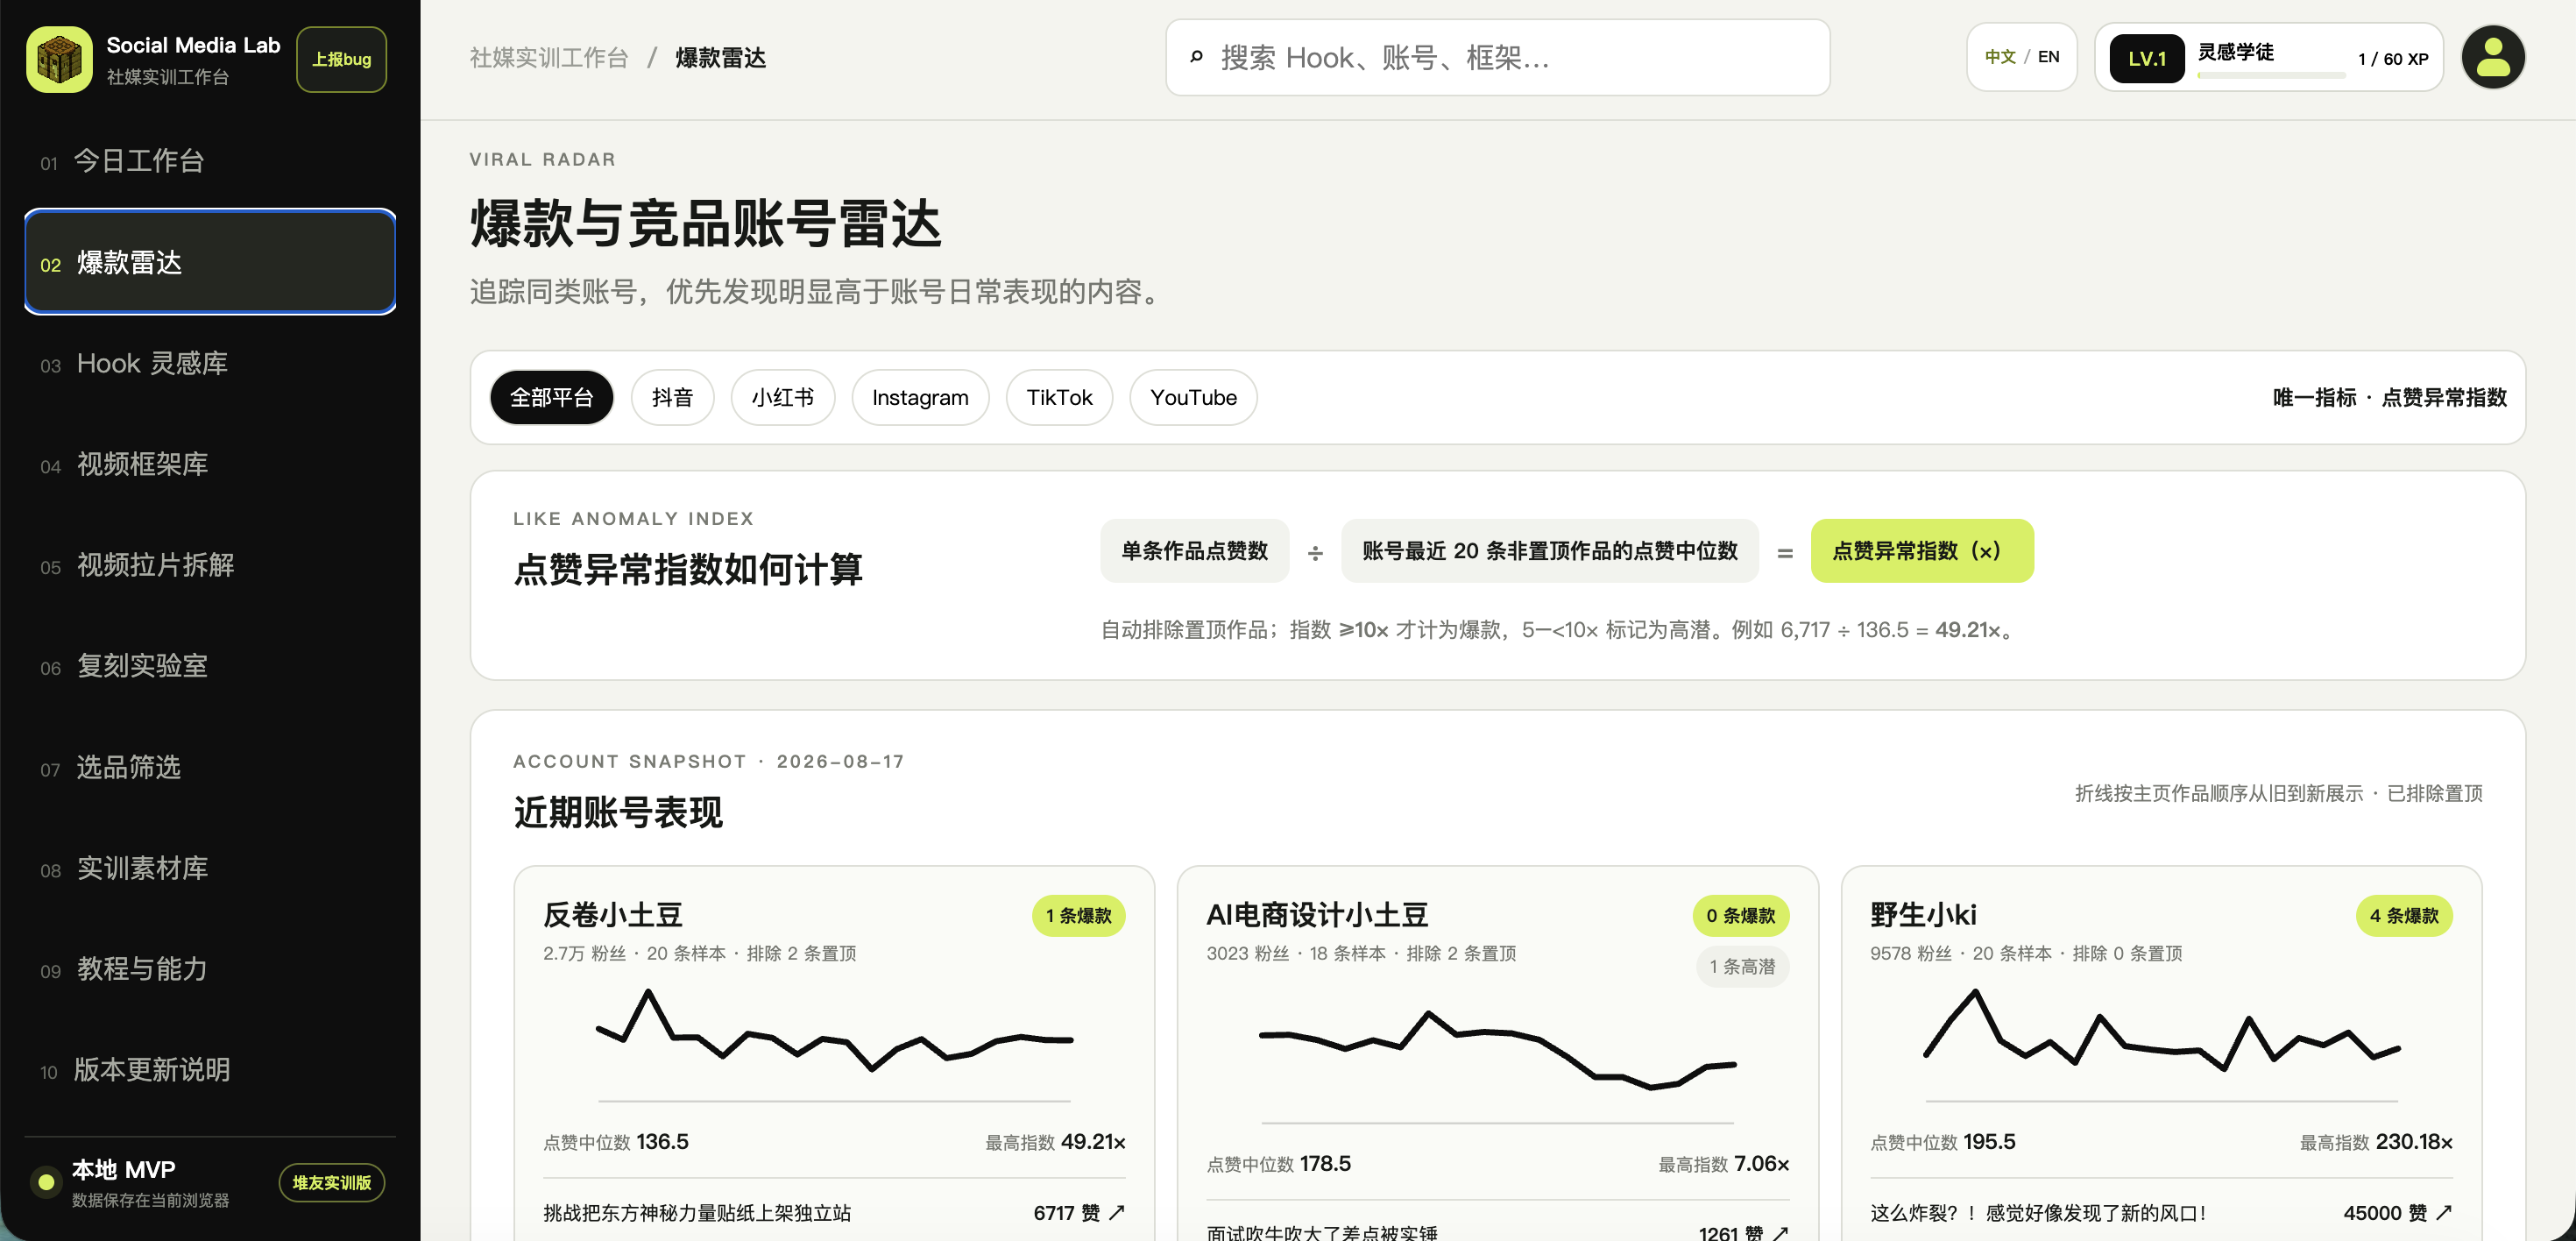
Task: Open 视频拉片拆解 sidebar item
Action: (210, 565)
